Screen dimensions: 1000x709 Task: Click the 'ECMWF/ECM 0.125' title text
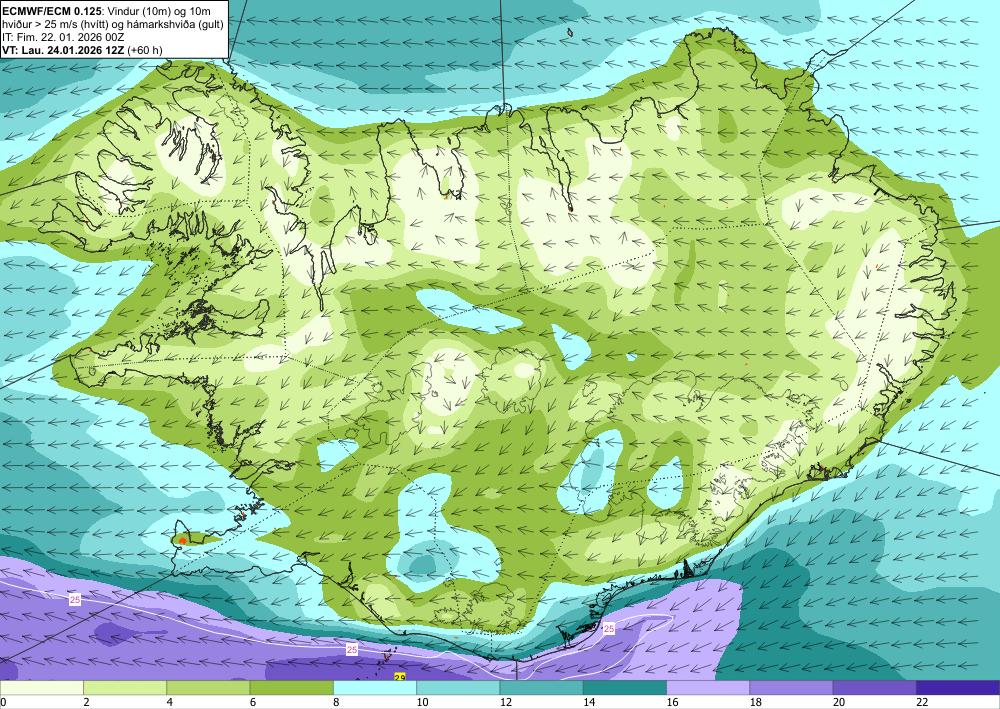pyautogui.click(x=51, y=11)
